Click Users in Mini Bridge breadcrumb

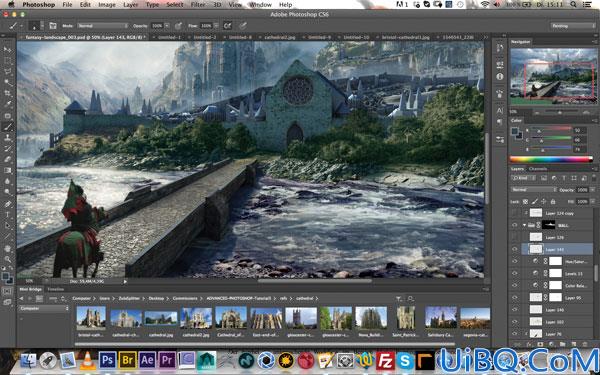104,298
